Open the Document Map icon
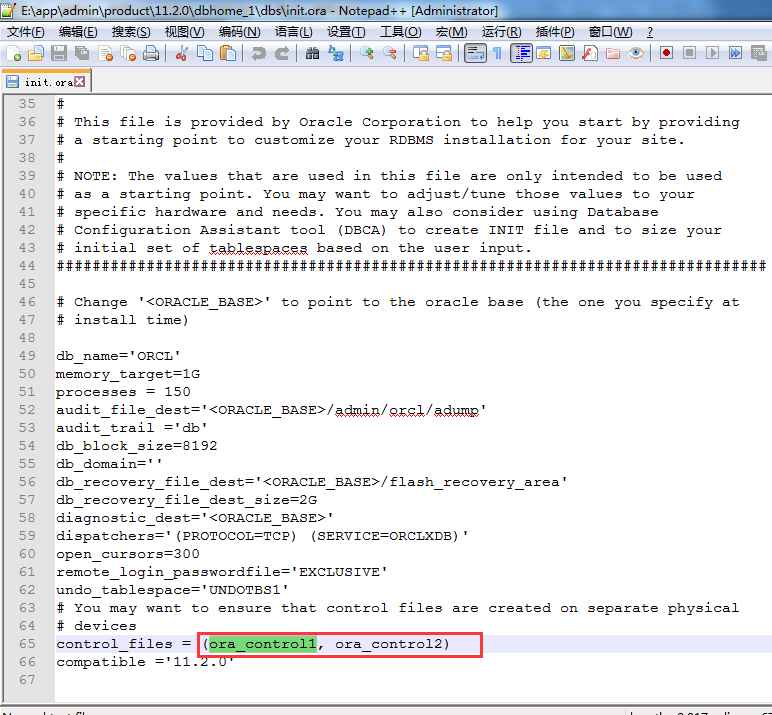772x715 pixels. [567, 53]
